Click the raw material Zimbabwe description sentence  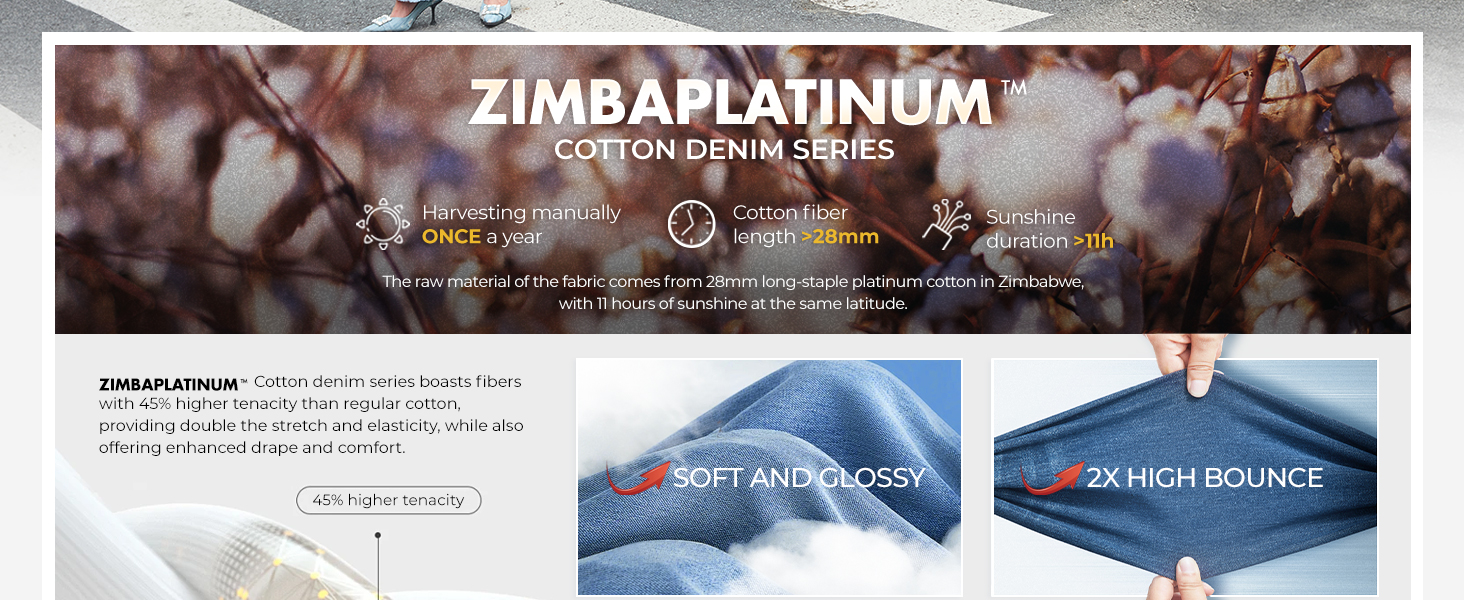tap(733, 292)
